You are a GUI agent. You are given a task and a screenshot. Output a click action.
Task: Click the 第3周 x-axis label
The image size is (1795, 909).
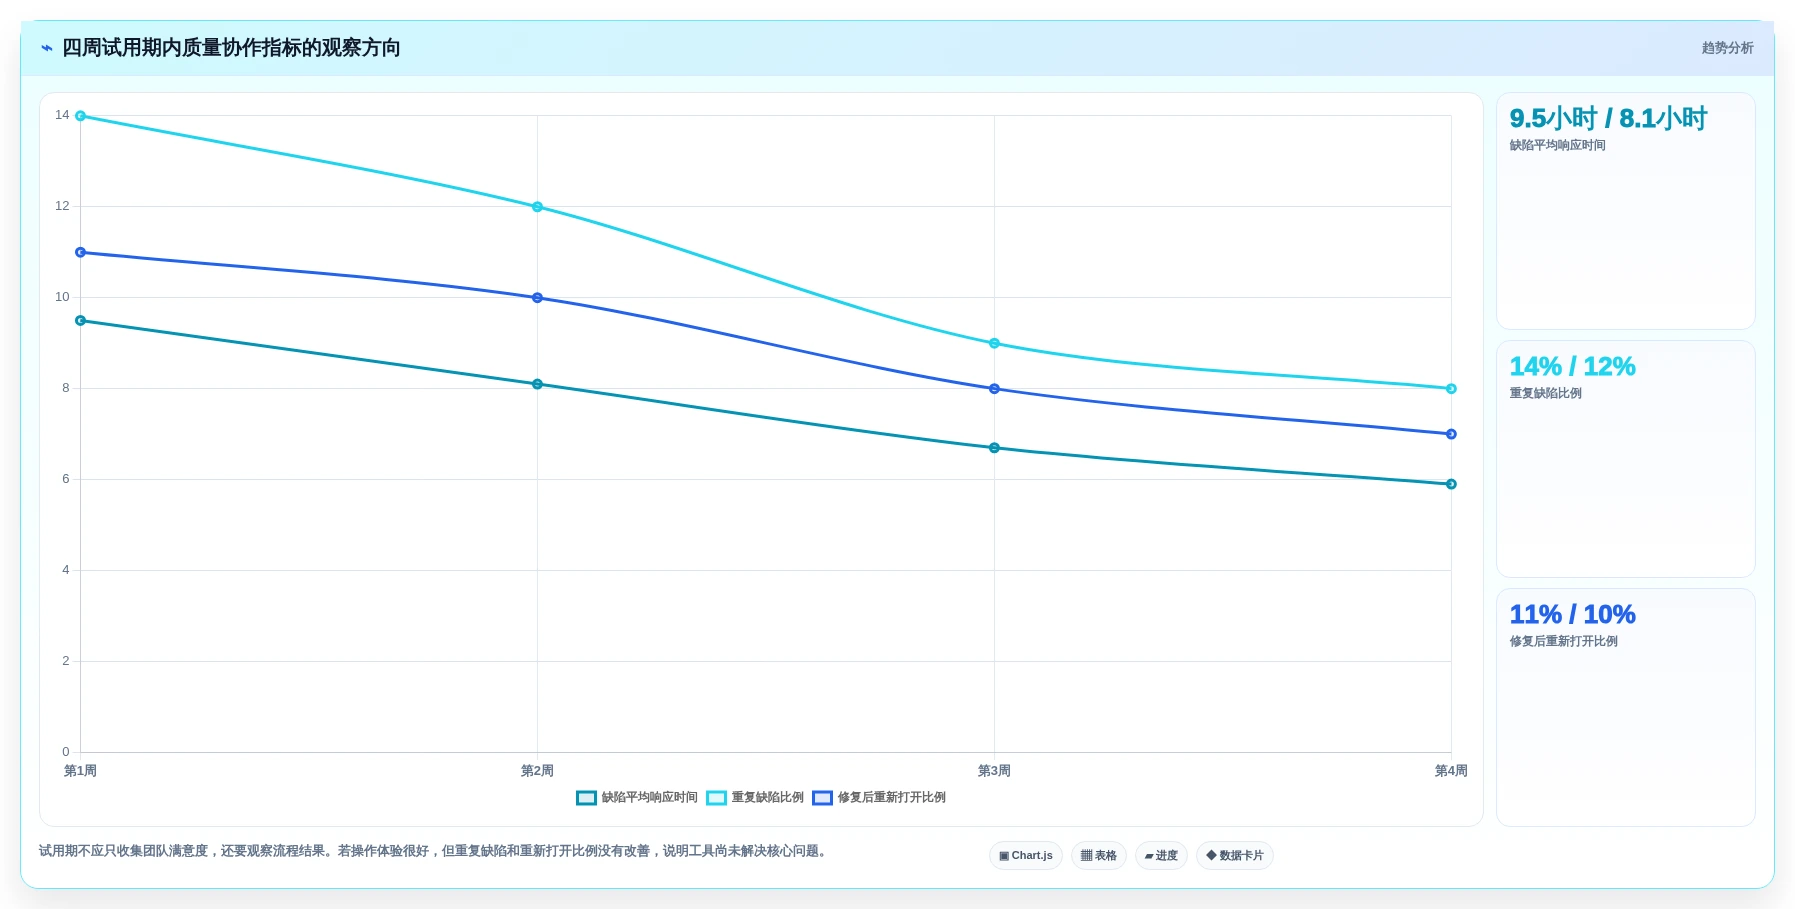[x=994, y=771]
